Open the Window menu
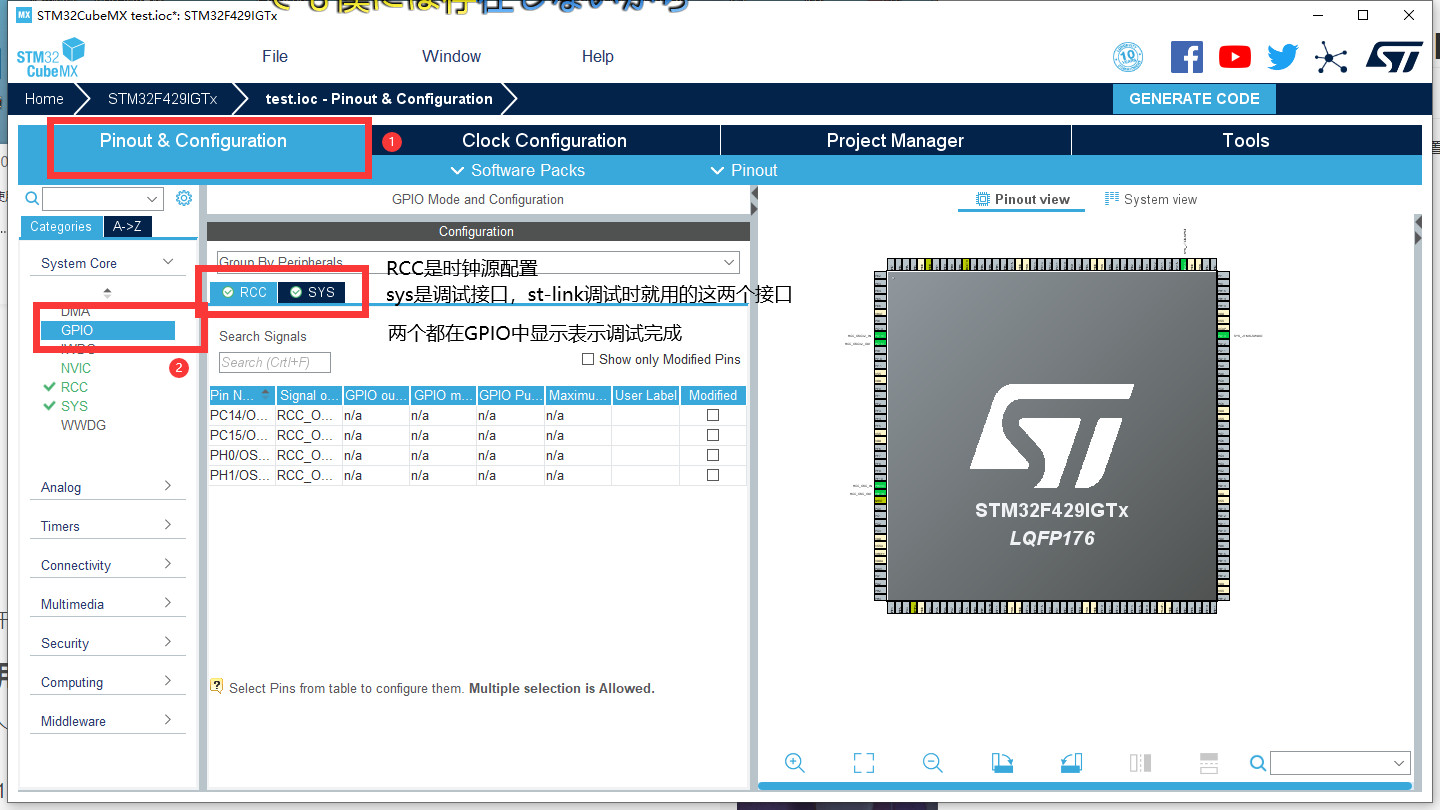1440x810 pixels. pos(451,56)
